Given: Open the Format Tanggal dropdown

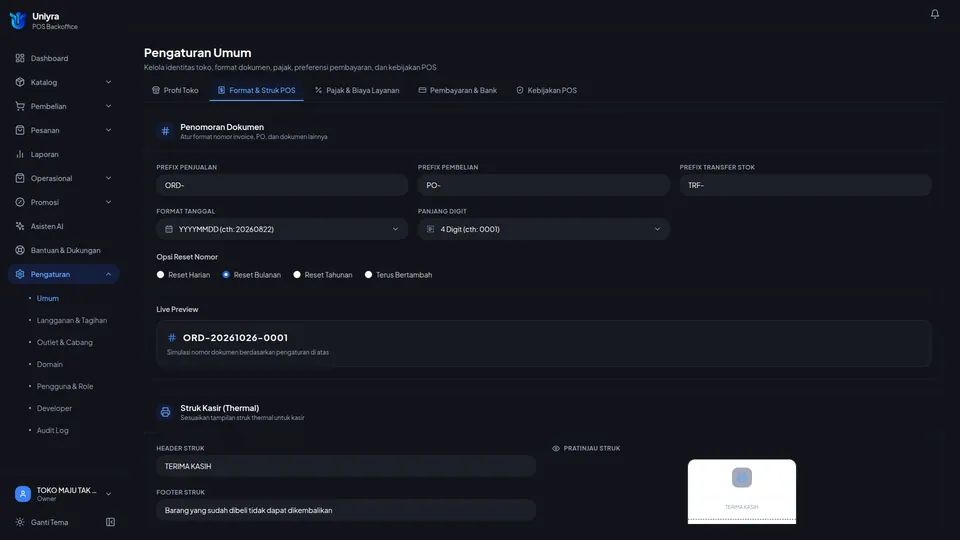Looking at the screenshot, I should pos(282,229).
